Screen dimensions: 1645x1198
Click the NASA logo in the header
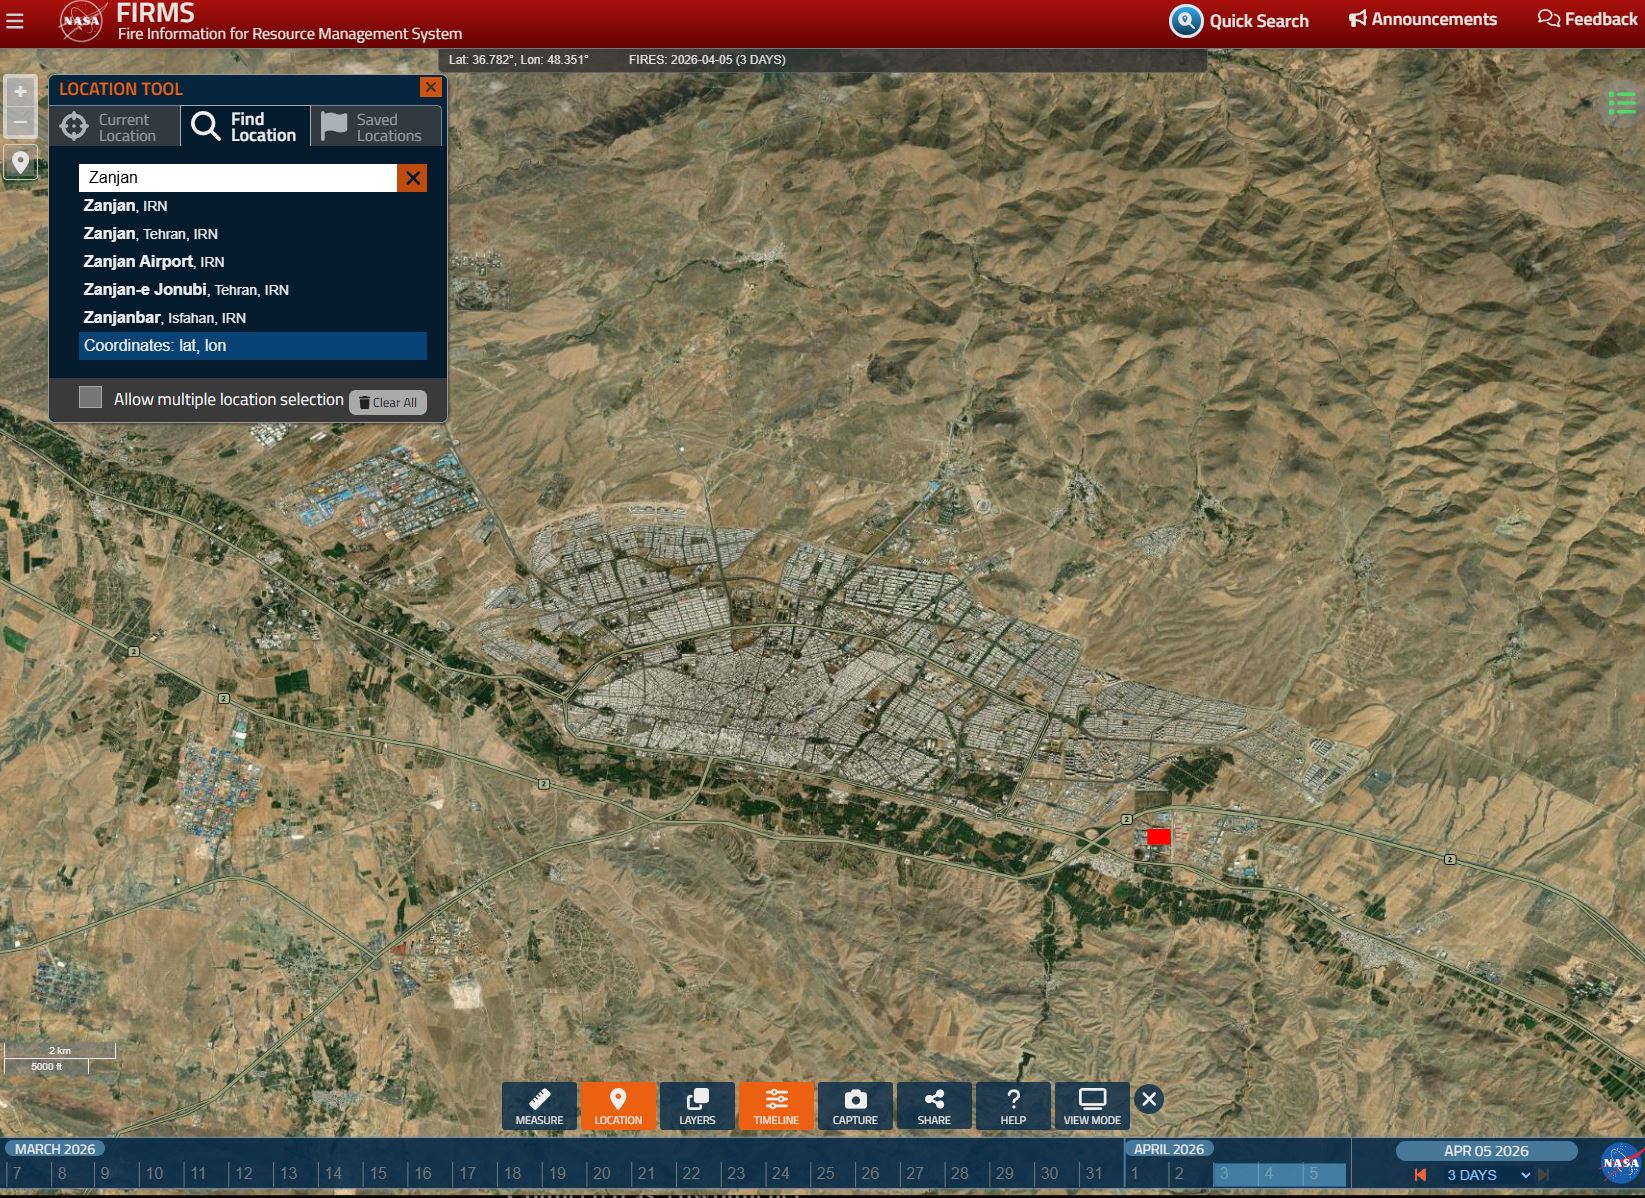pyautogui.click(x=81, y=22)
